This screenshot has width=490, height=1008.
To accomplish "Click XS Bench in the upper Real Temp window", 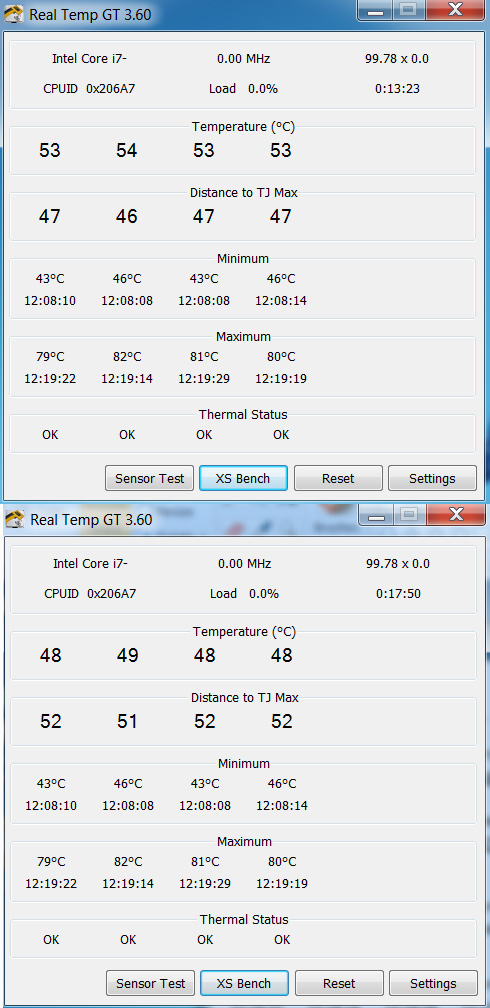I will [243, 478].
